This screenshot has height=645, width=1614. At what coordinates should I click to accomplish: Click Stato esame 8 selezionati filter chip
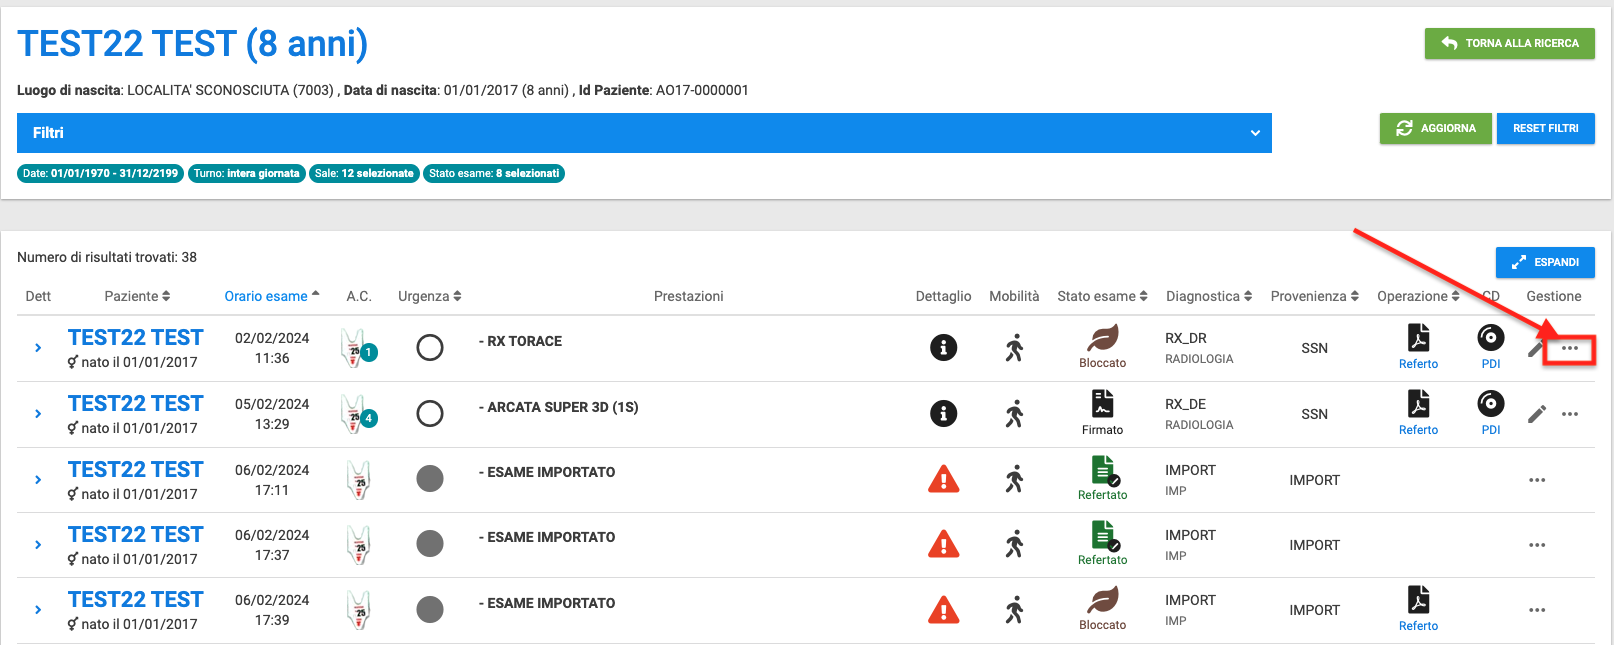(494, 173)
